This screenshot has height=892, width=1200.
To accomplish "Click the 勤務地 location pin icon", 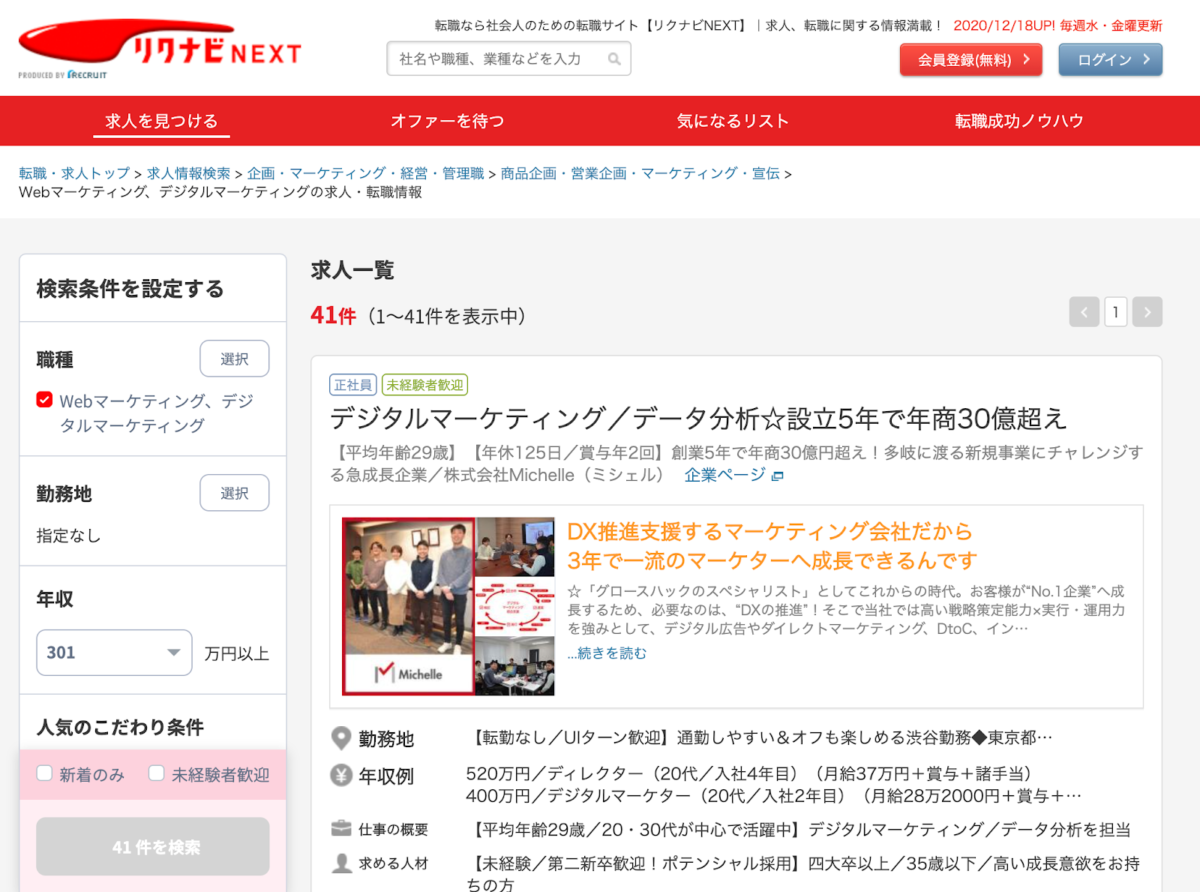I will 342,739.
